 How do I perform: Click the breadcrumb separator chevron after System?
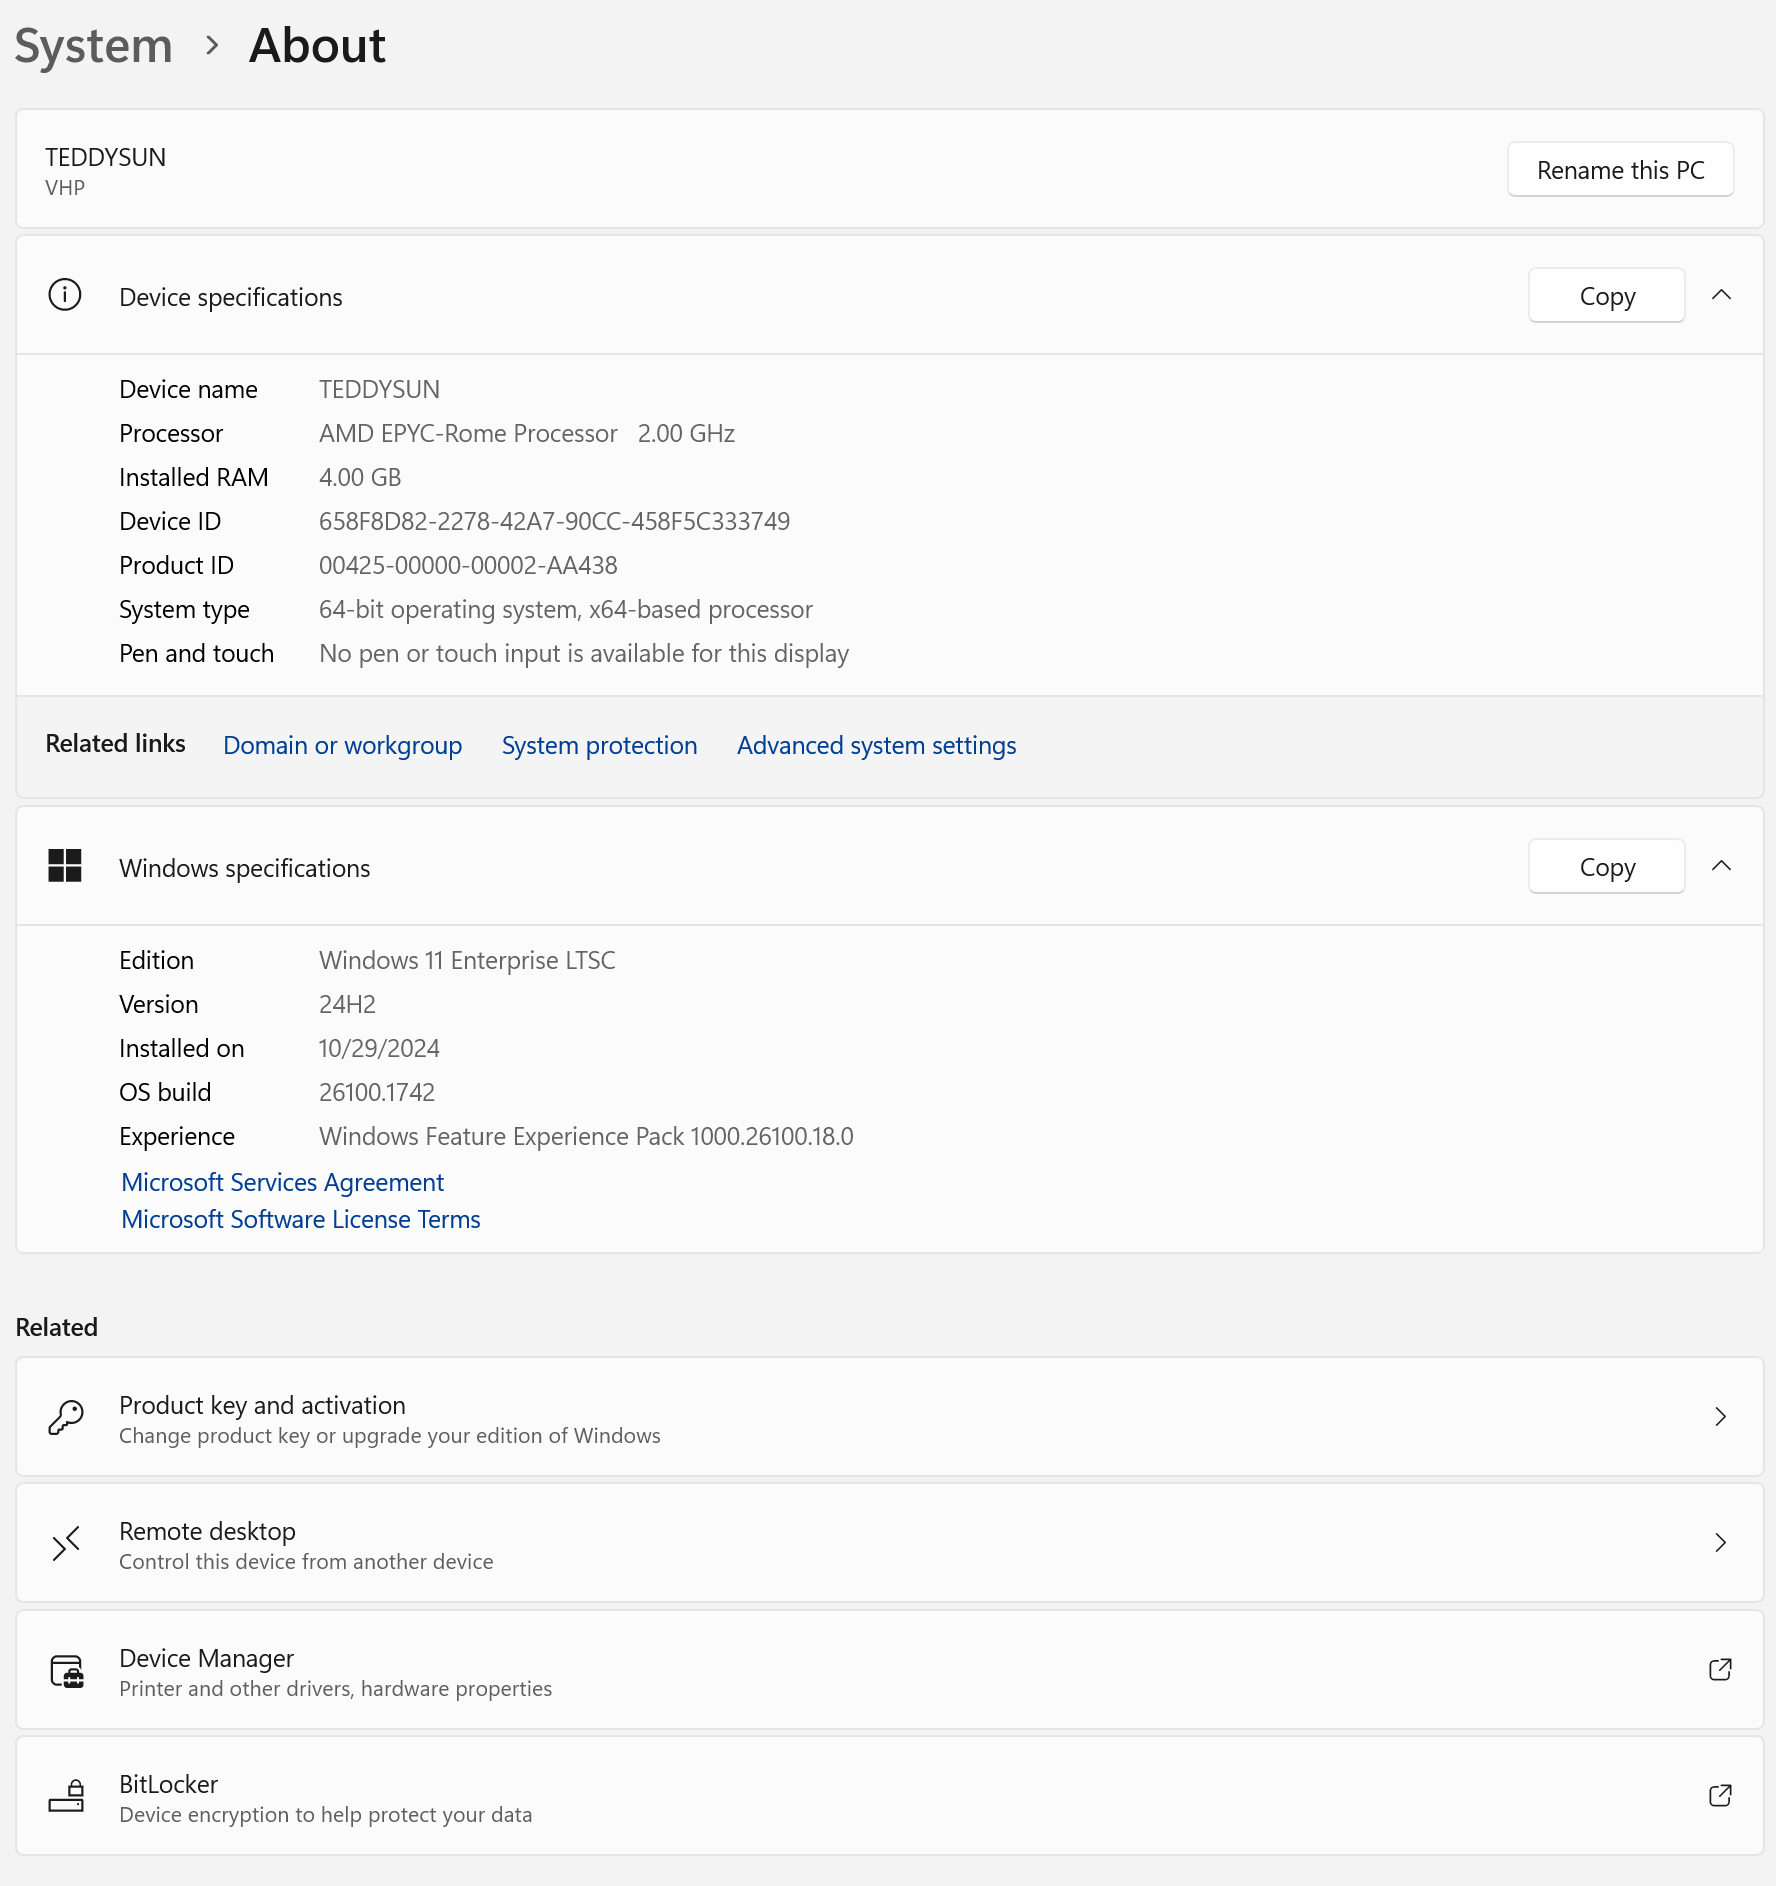[x=211, y=46]
